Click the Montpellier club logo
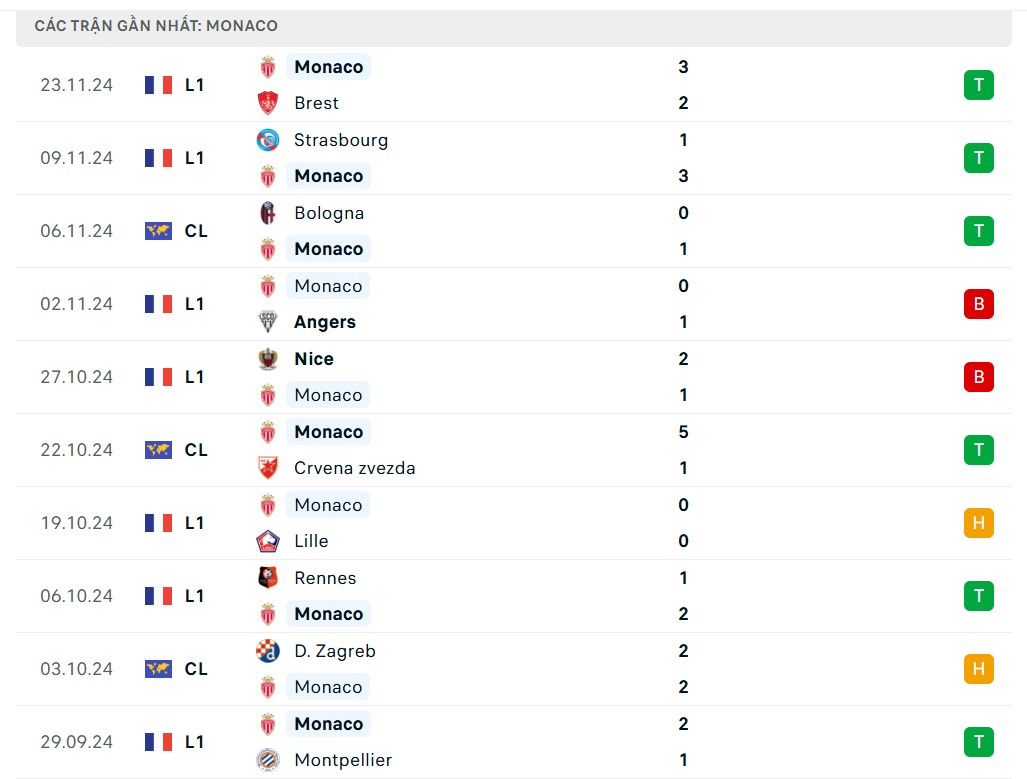Viewport: 1027px width, 779px height. 267,759
